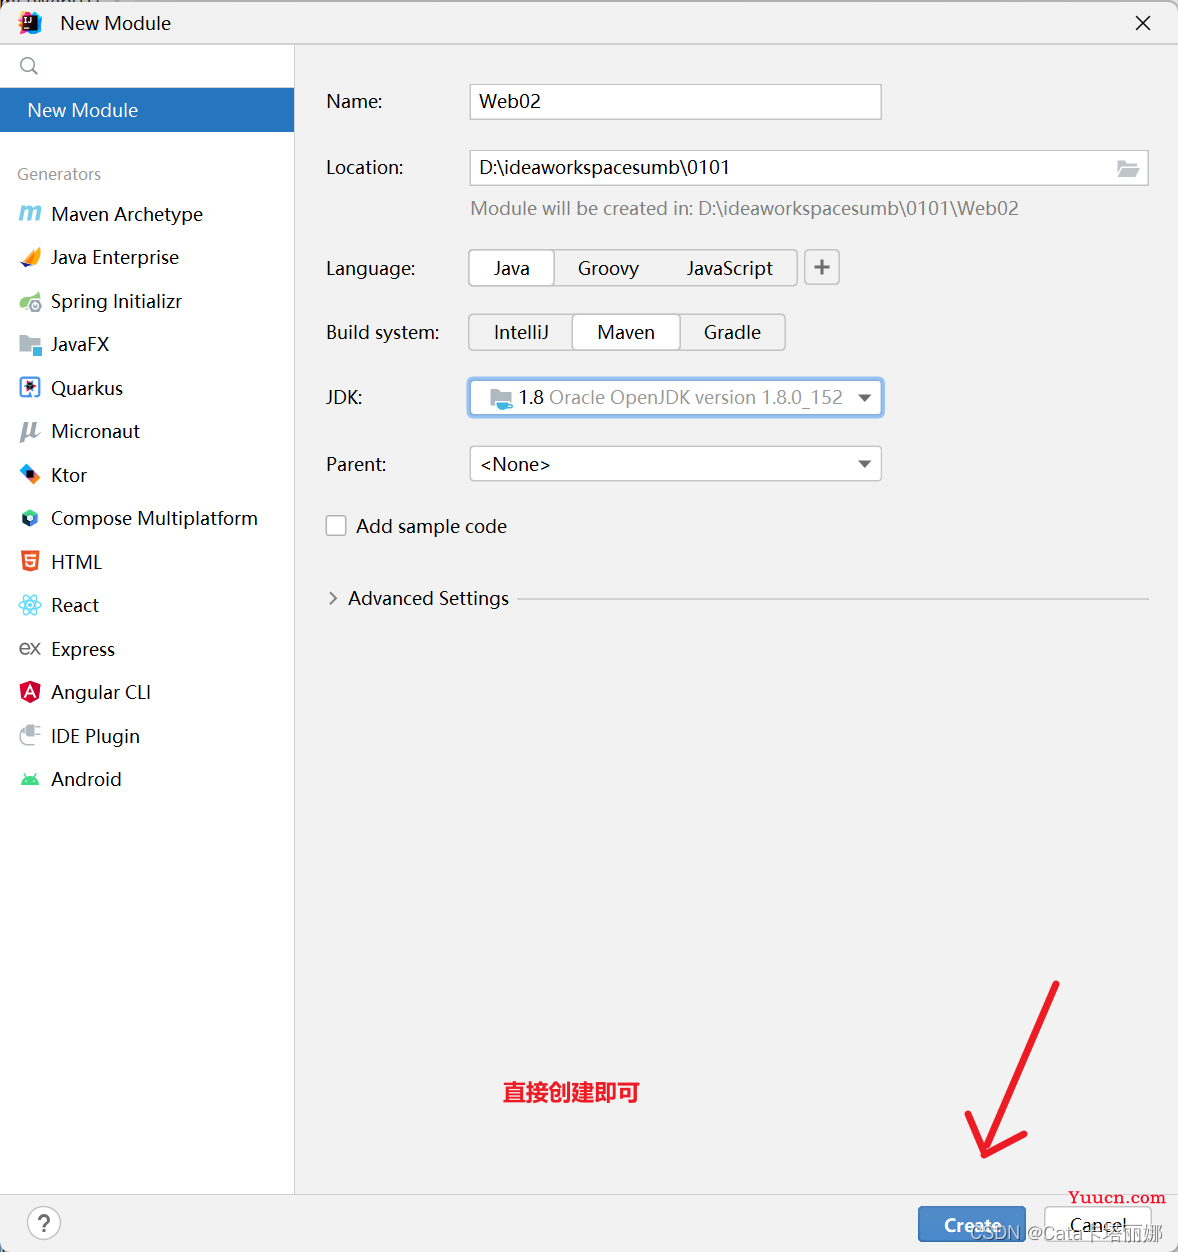Screen dimensions: 1178x1252
Task: Select the IDE Plugin icon
Action: tap(30, 736)
